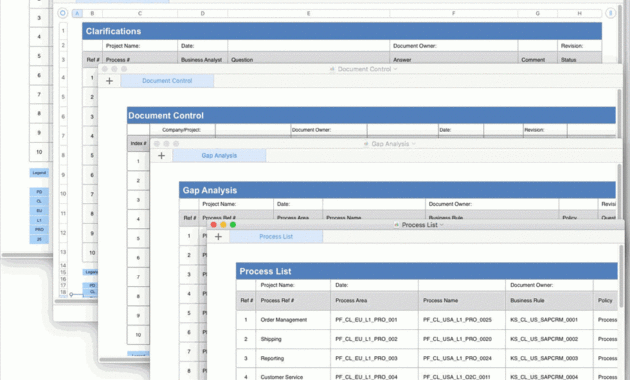Add a new sheet in Process List window

tap(218, 237)
